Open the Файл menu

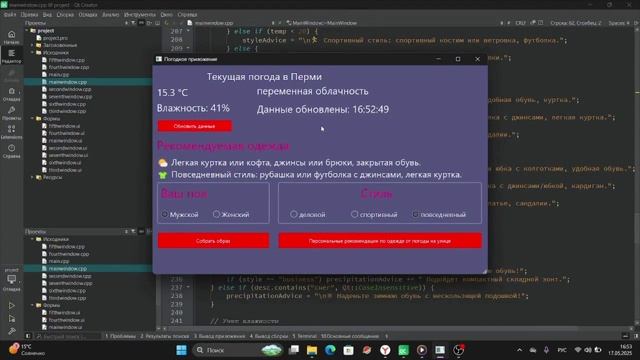[10, 15]
